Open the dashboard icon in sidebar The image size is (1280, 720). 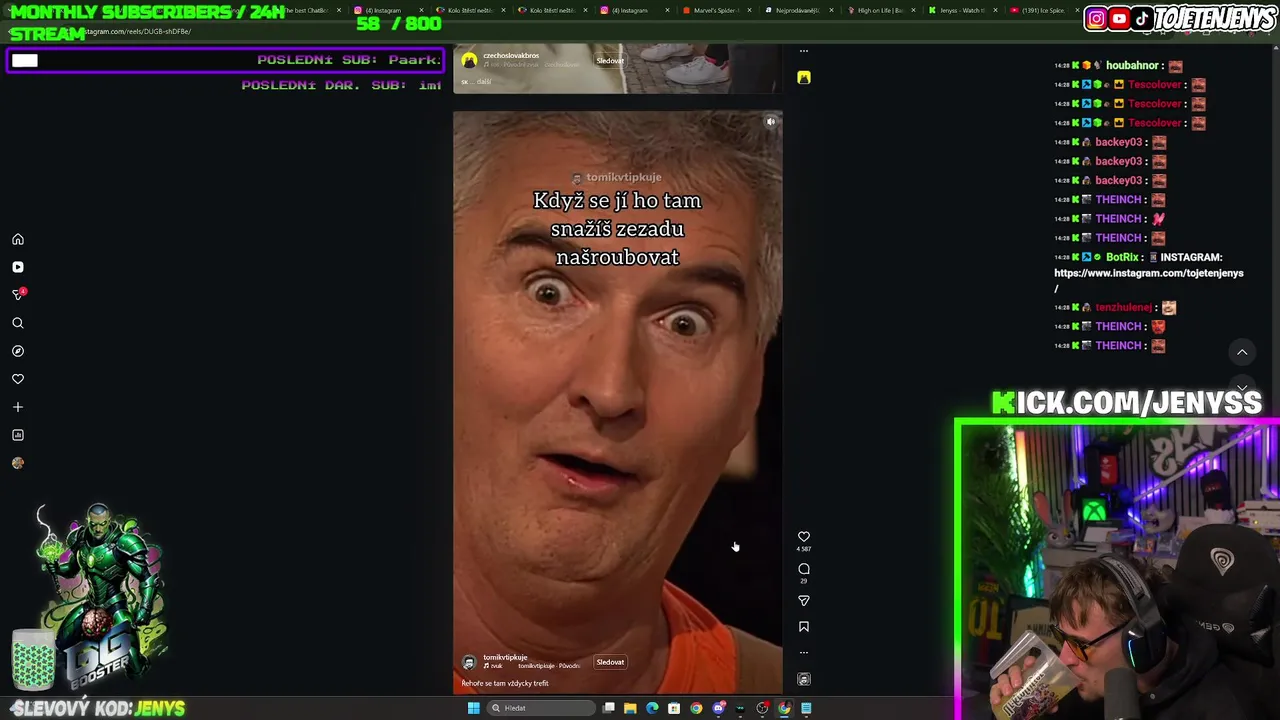click(18, 436)
